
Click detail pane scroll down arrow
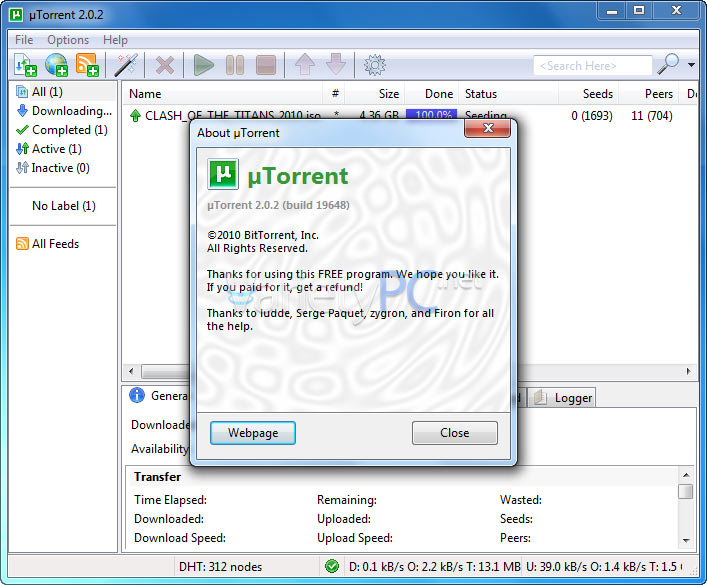686,540
